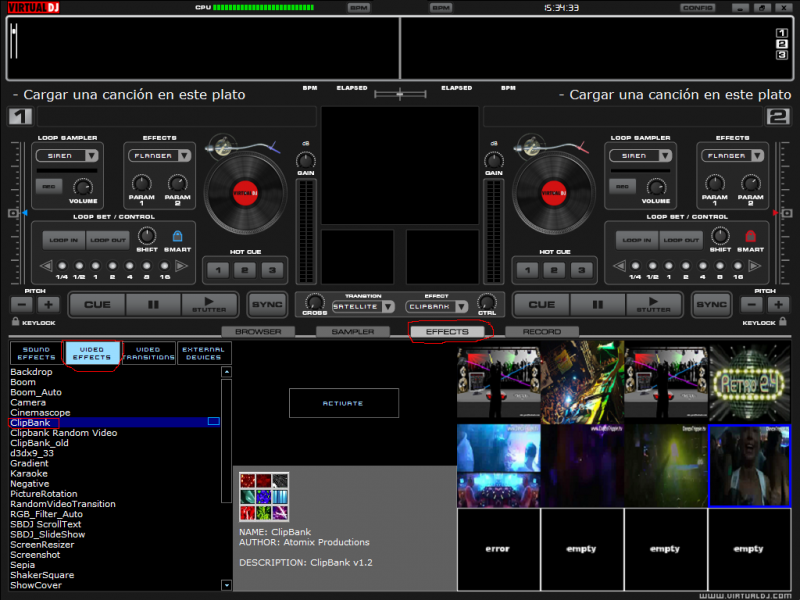Enable the left deck Keylock padlock

(15, 323)
